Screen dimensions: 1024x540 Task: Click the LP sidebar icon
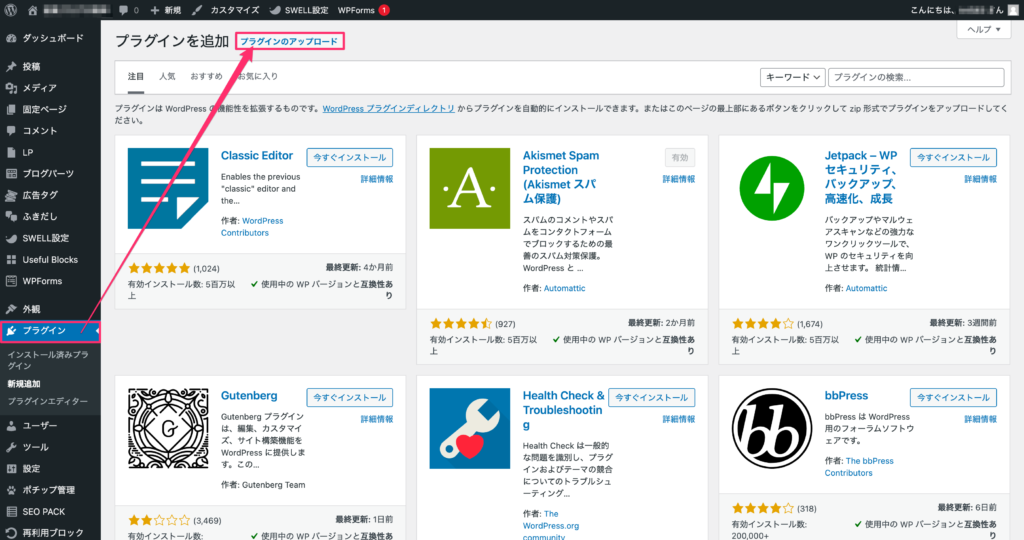pos(11,152)
